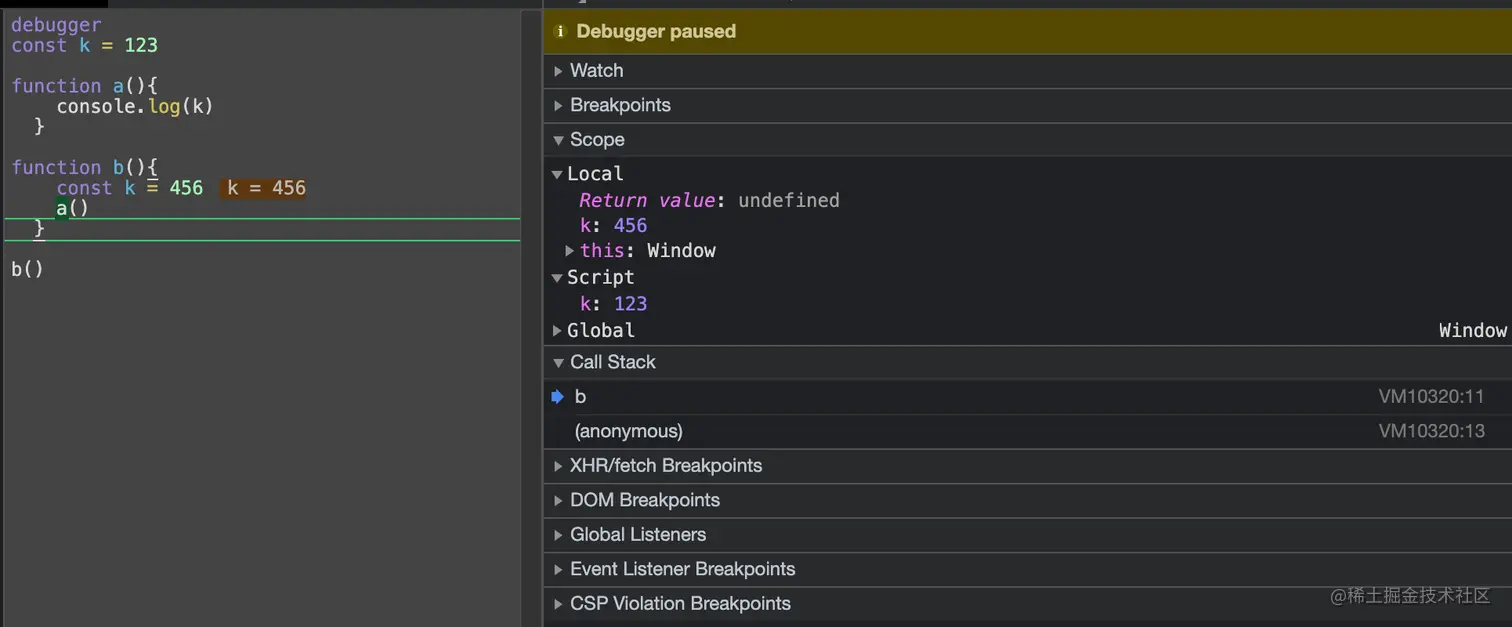This screenshot has width=1512, height=627.
Task: Click the console.log(k) line in code
Action: click(135, 106)
